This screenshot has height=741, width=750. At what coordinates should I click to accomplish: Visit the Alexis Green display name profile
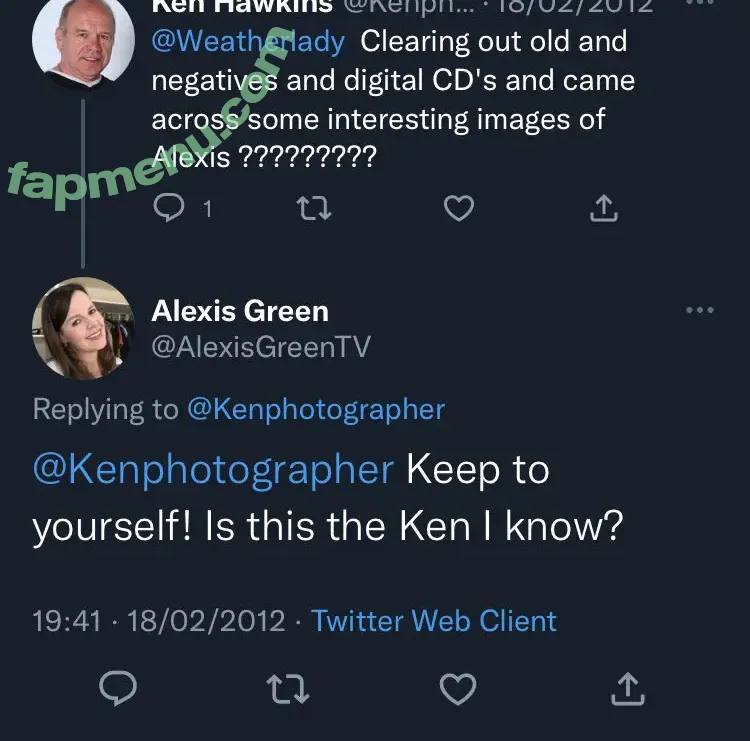coord(240,311)
